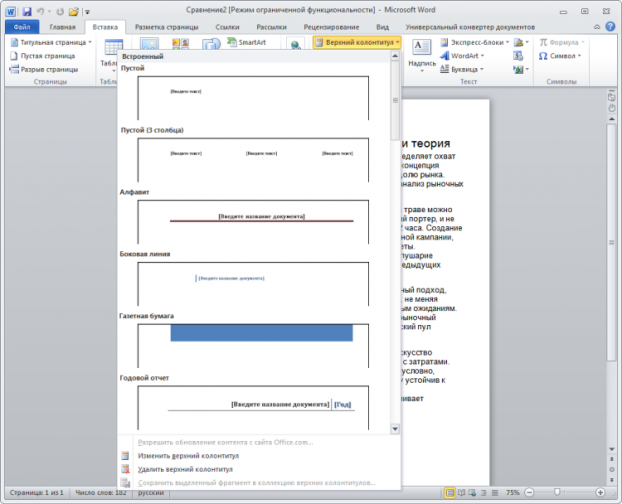Switch to print layout view in status bar
The width and height of the screenshot is (622, 504).
449,493
